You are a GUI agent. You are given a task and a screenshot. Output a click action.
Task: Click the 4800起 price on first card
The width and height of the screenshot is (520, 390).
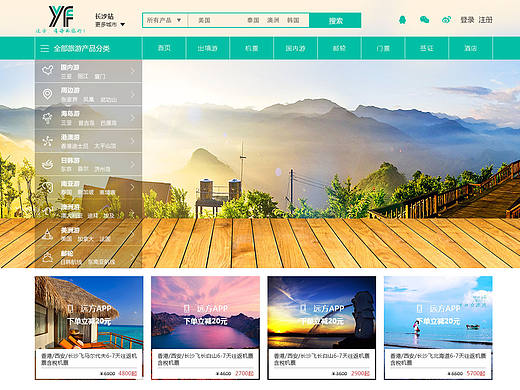tap(128, 373)
